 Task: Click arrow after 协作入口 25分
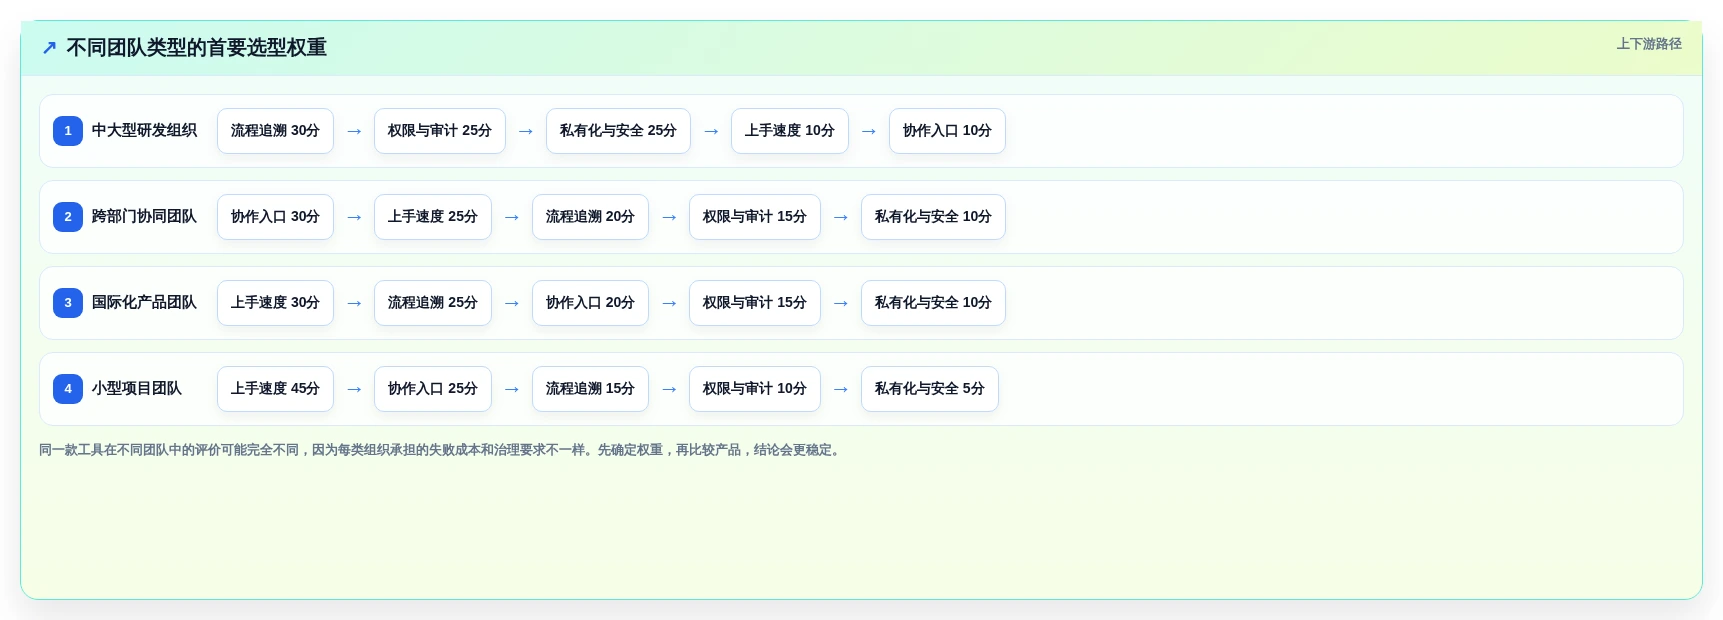click(x=512, y=389)
